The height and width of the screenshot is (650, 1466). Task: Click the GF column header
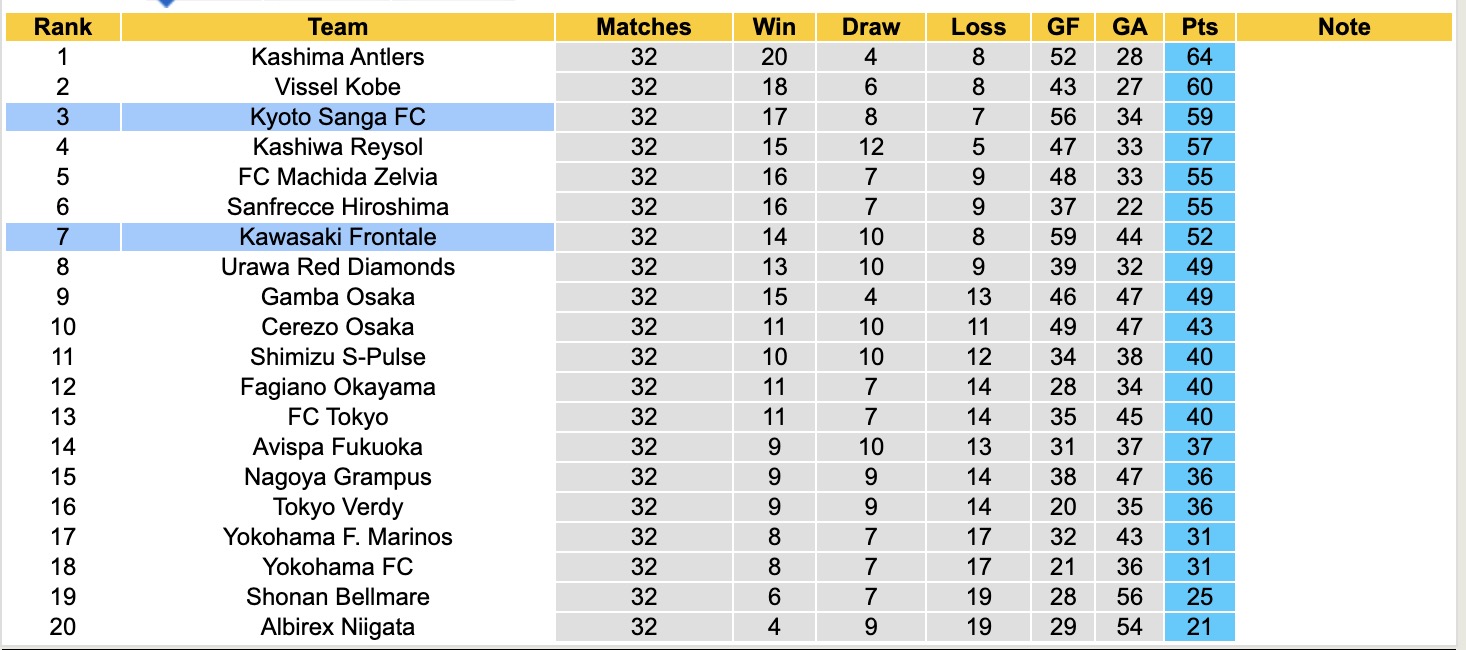(1063, 27)
